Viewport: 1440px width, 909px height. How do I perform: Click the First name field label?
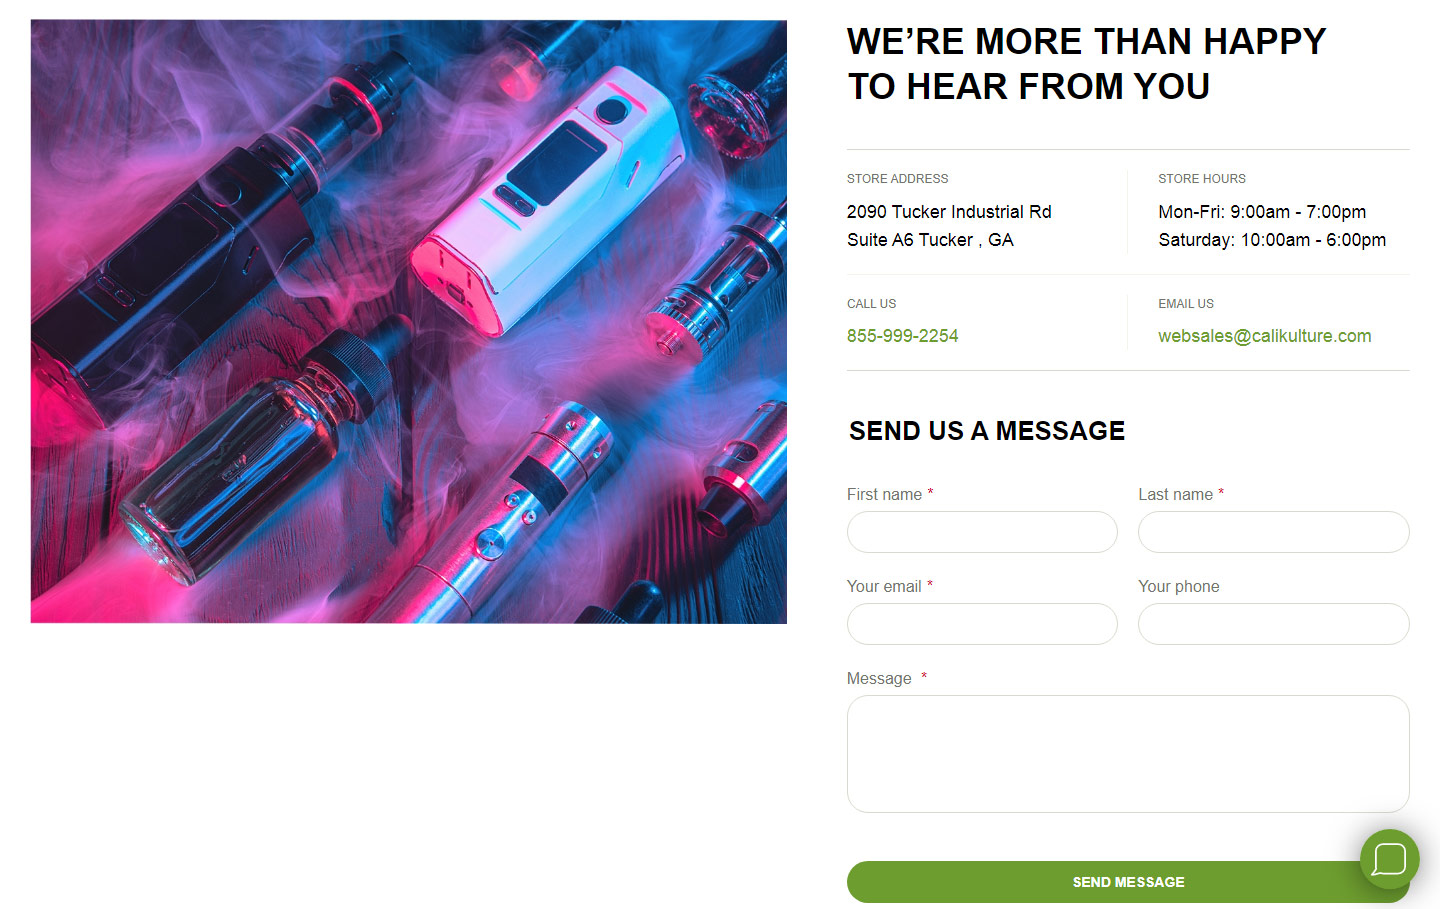(x=884, y=494)
